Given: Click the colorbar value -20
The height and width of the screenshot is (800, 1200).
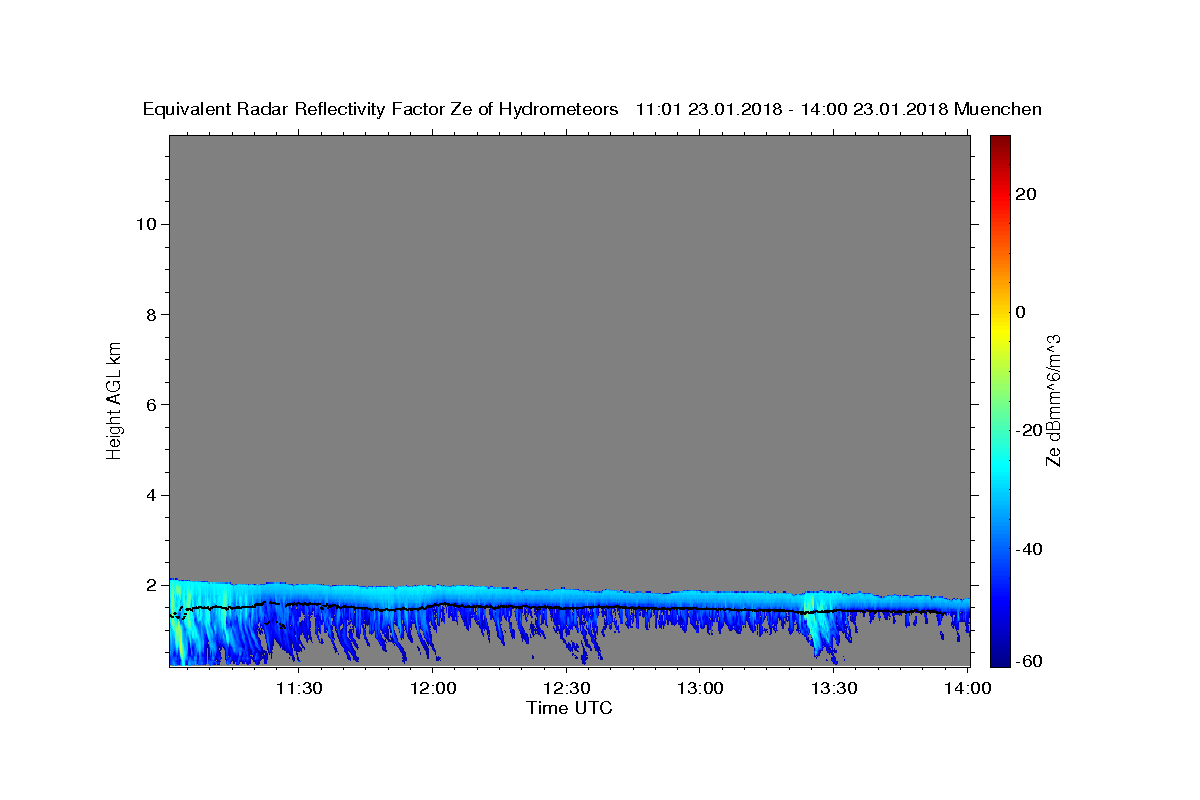Looking at the screenshot, I should (1028, 430).
